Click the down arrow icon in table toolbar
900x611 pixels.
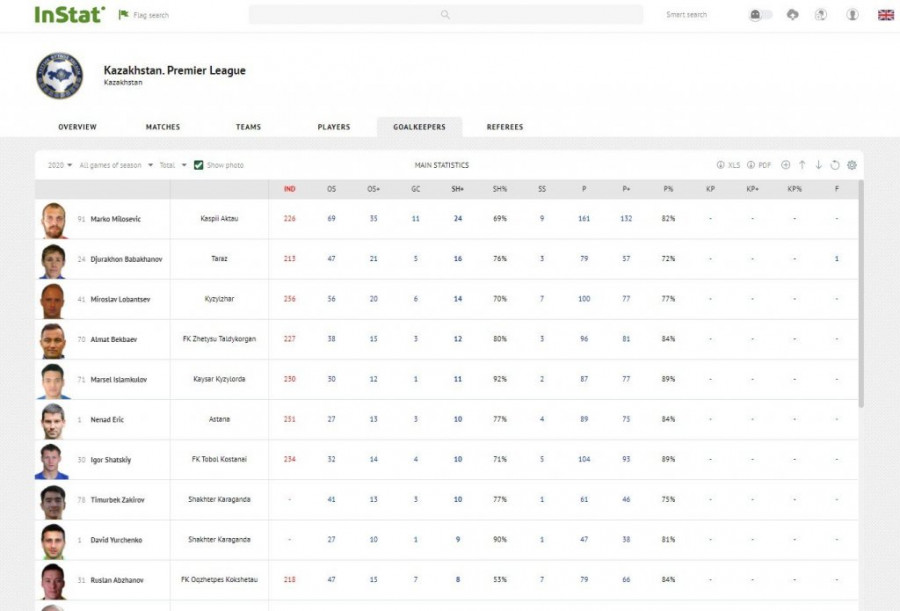point(818,165)
